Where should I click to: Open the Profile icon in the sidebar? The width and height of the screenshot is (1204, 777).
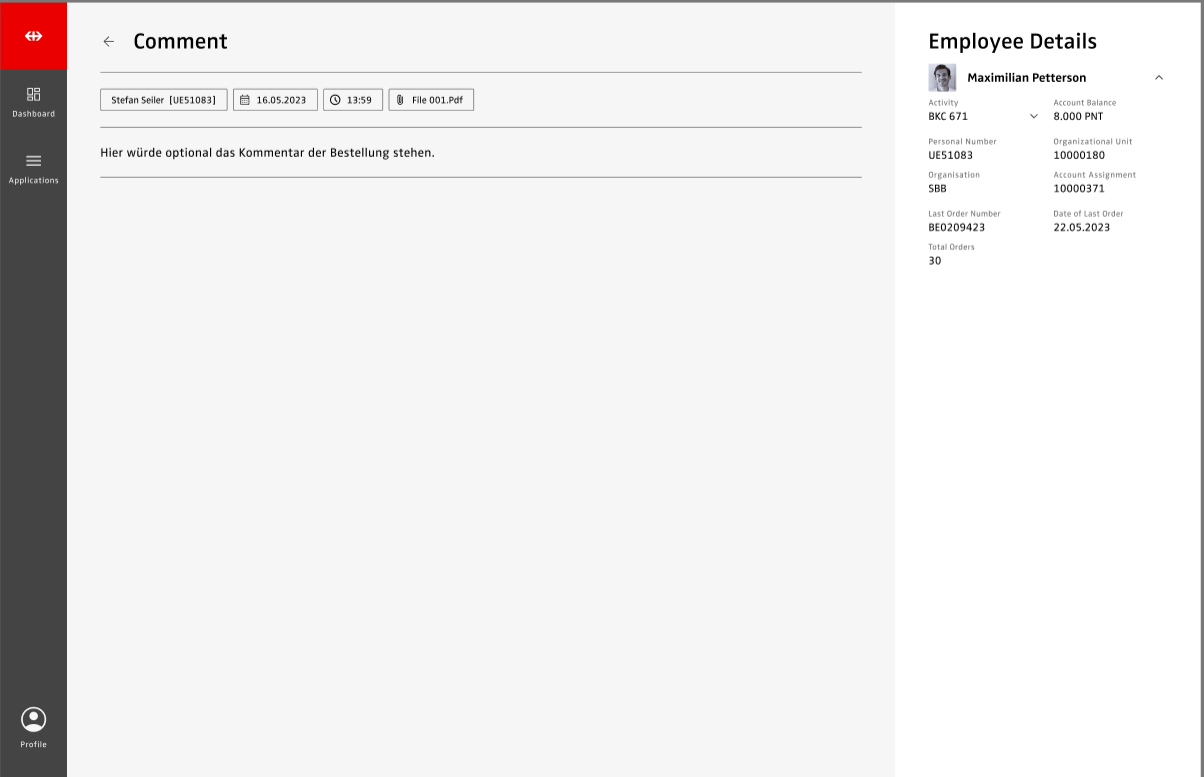tap(33, 721)
